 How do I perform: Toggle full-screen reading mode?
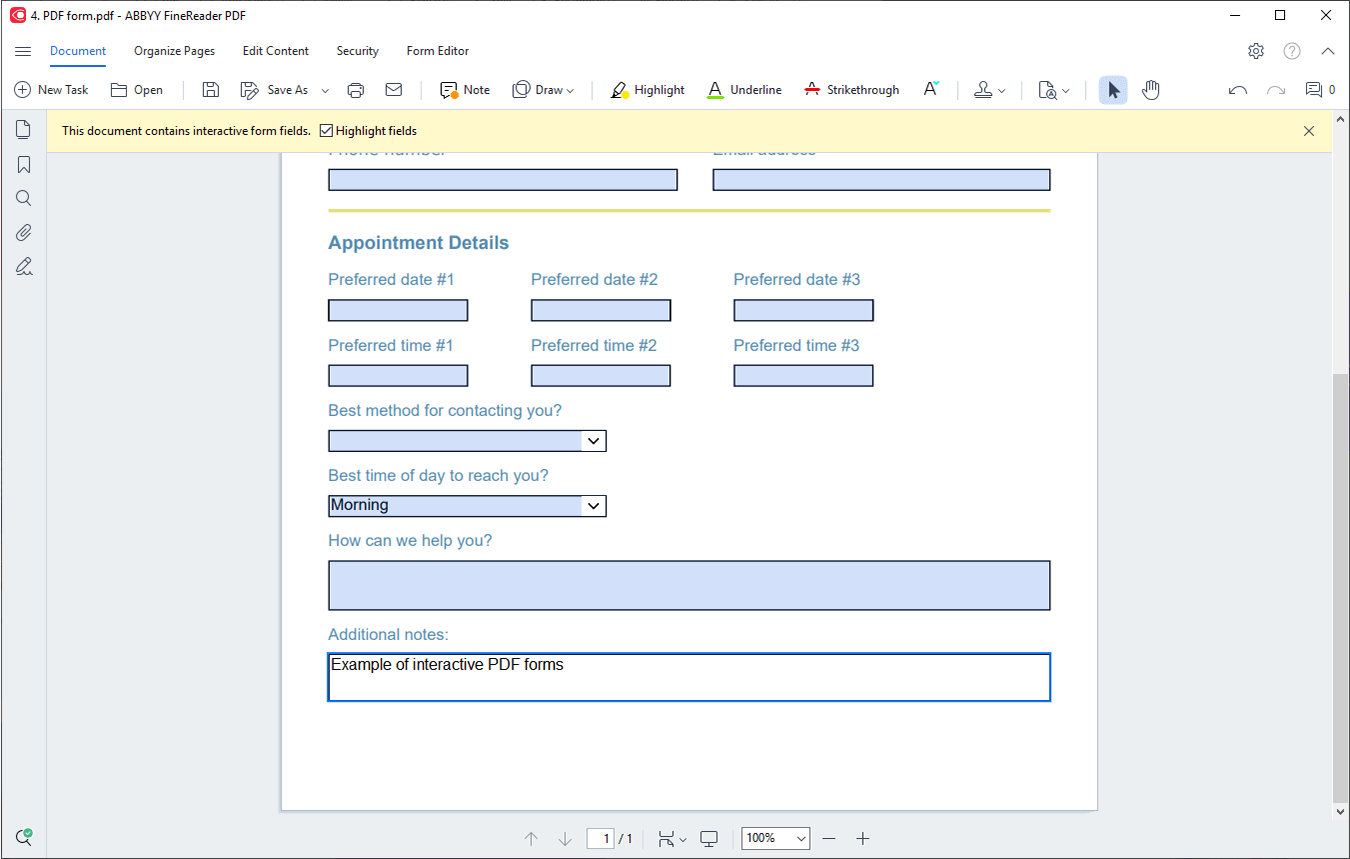click(x=709, y=838)
